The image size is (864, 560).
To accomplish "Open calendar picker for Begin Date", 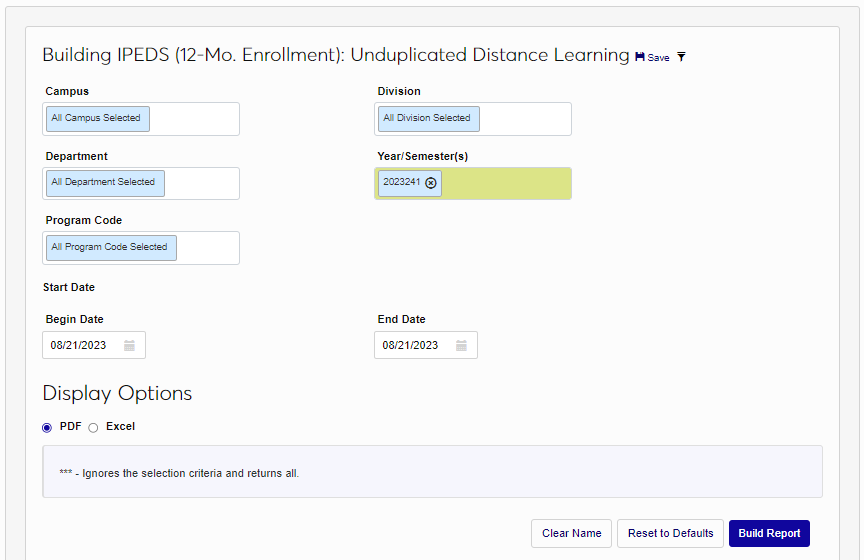I will click(129, 346).
